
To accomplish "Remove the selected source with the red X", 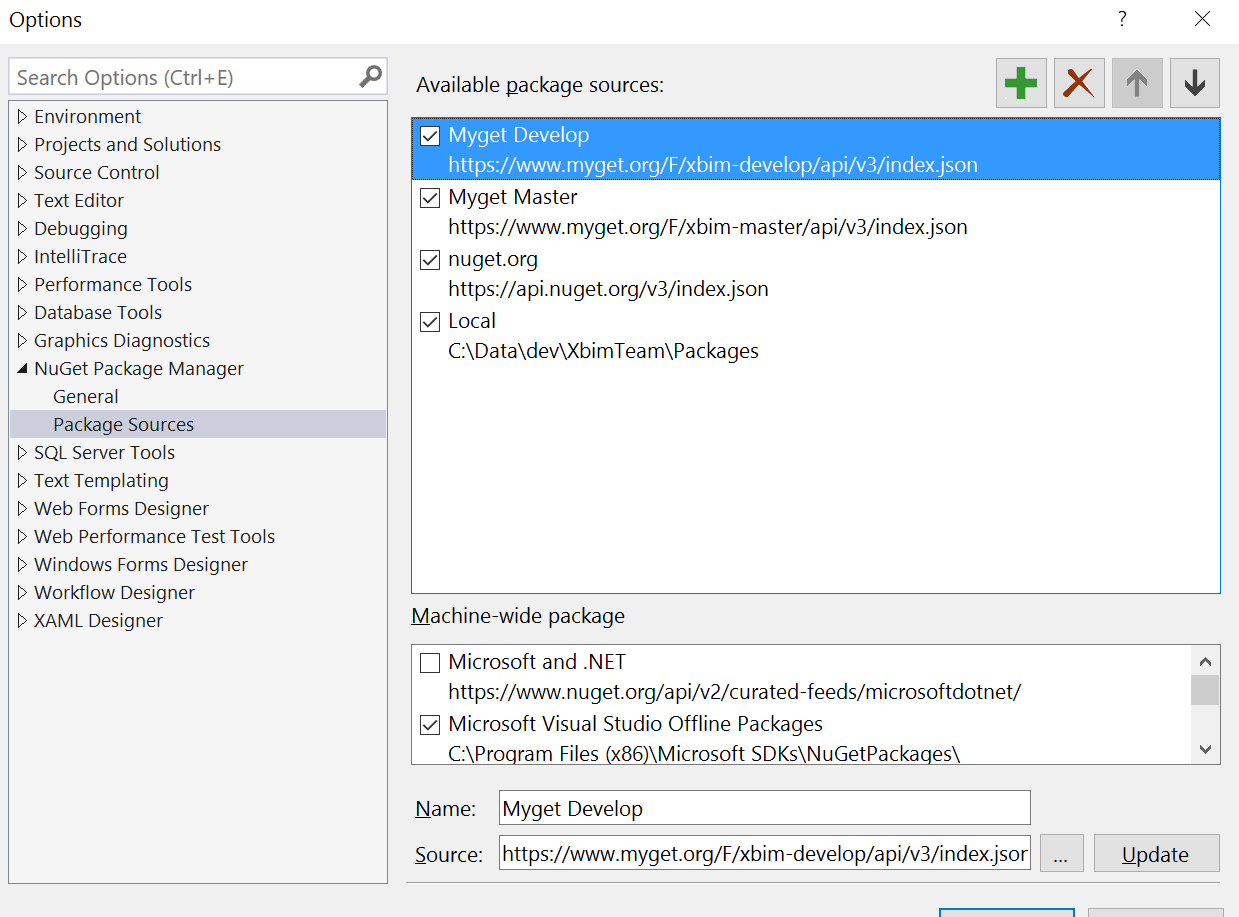I will point(1078,83).
